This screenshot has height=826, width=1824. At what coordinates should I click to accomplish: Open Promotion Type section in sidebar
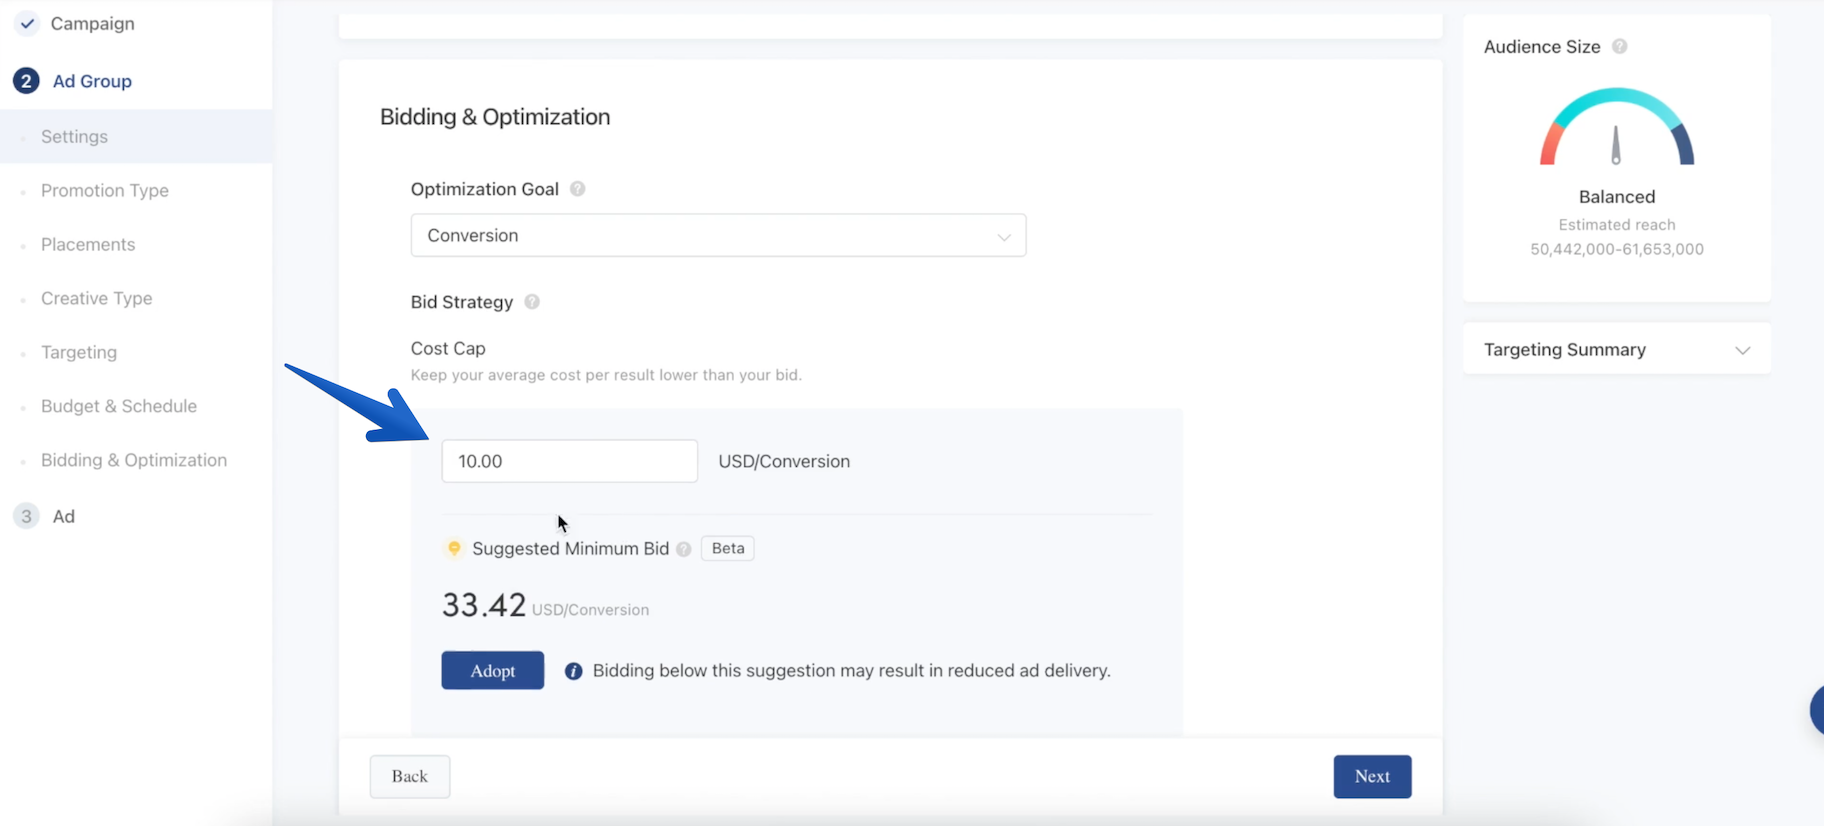tap(105, 191)
